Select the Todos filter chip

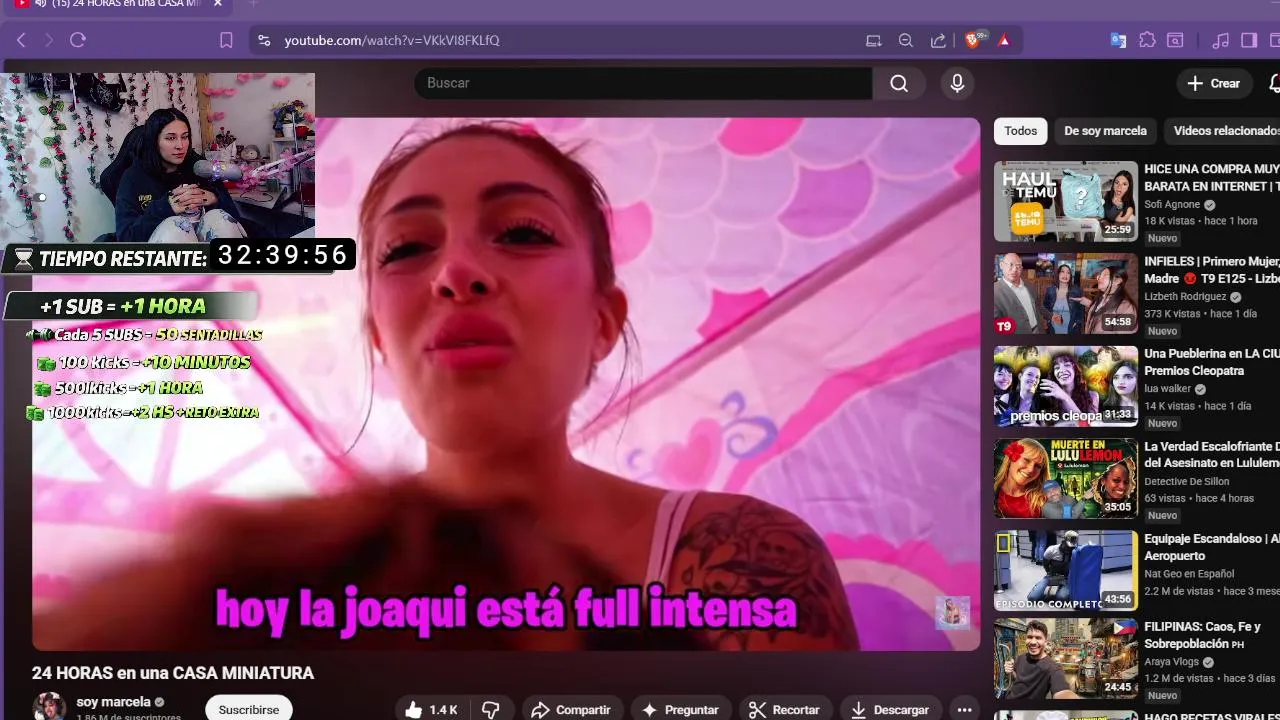click(1021, 131)
